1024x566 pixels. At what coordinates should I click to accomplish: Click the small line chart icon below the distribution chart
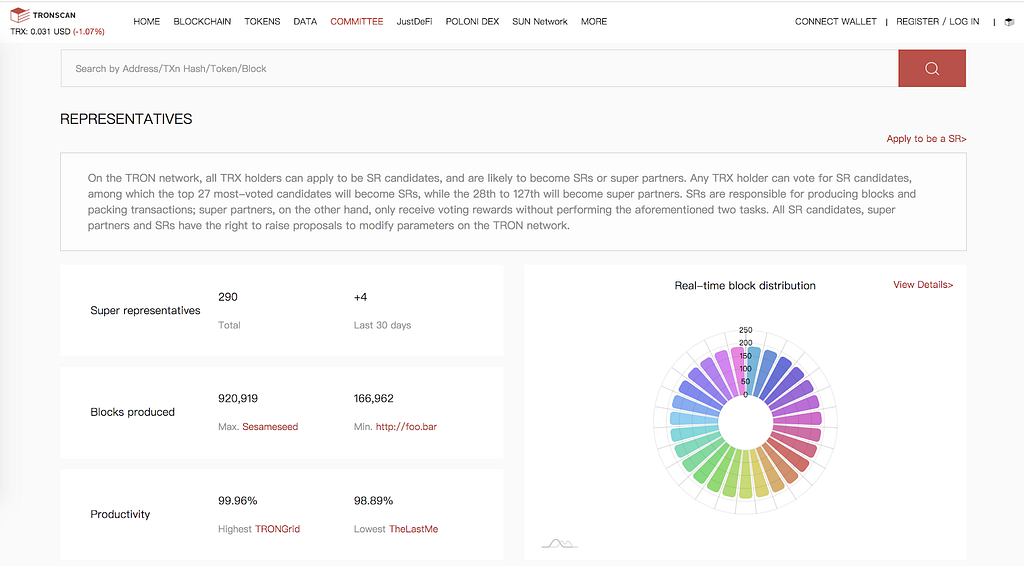point(560,543)
